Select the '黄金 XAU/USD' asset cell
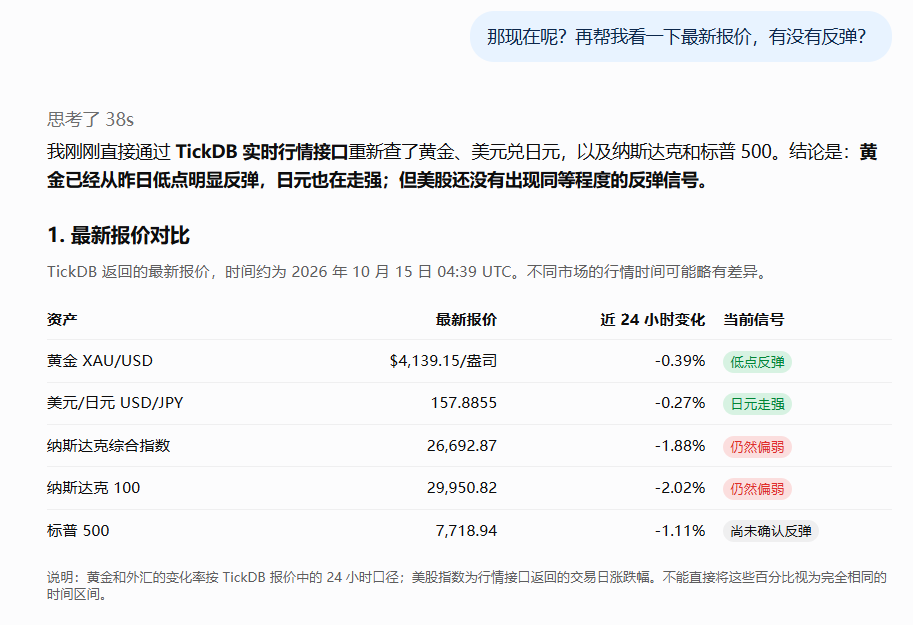Image resolution: width=913 pixels, height=625 pixels. click(x=100, y=361)
